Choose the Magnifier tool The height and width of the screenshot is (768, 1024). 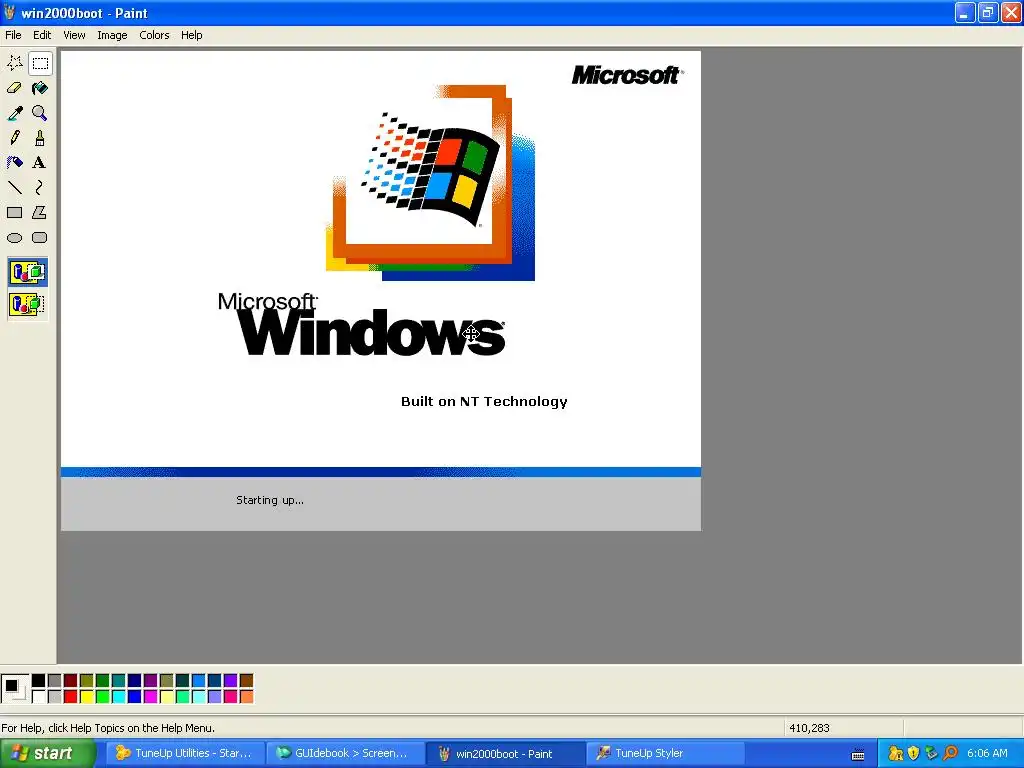pos(40,113)
